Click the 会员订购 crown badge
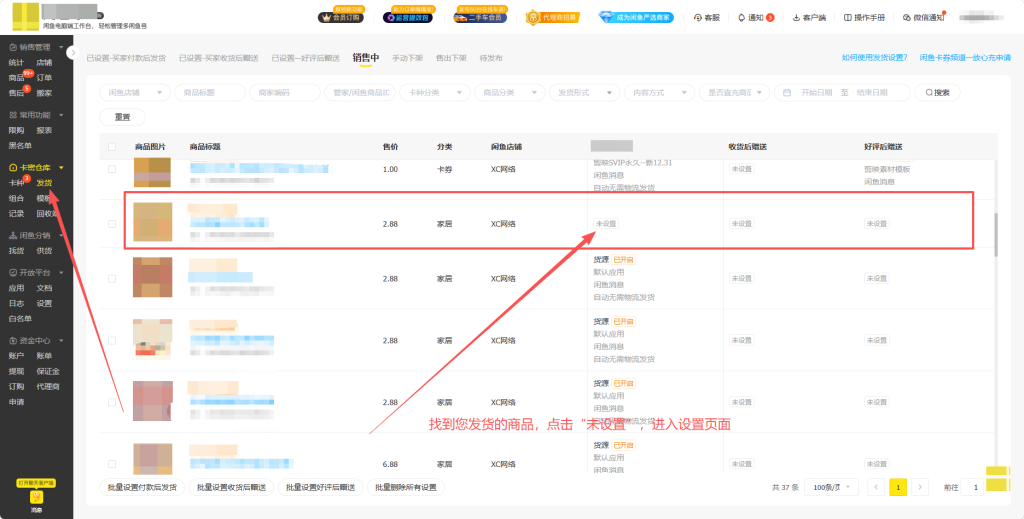The width and height of the screenshot is (1024, 519). [x=341, y=18]
